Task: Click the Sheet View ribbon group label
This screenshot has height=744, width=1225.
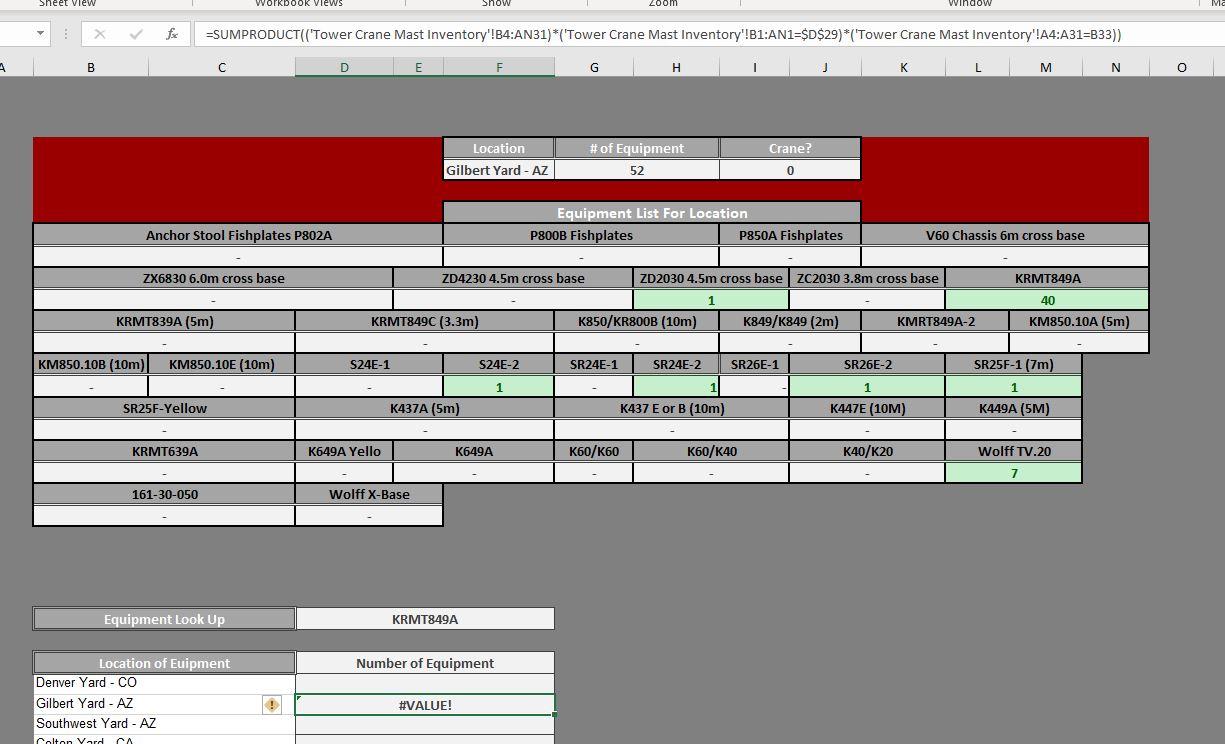Action: 66,4
